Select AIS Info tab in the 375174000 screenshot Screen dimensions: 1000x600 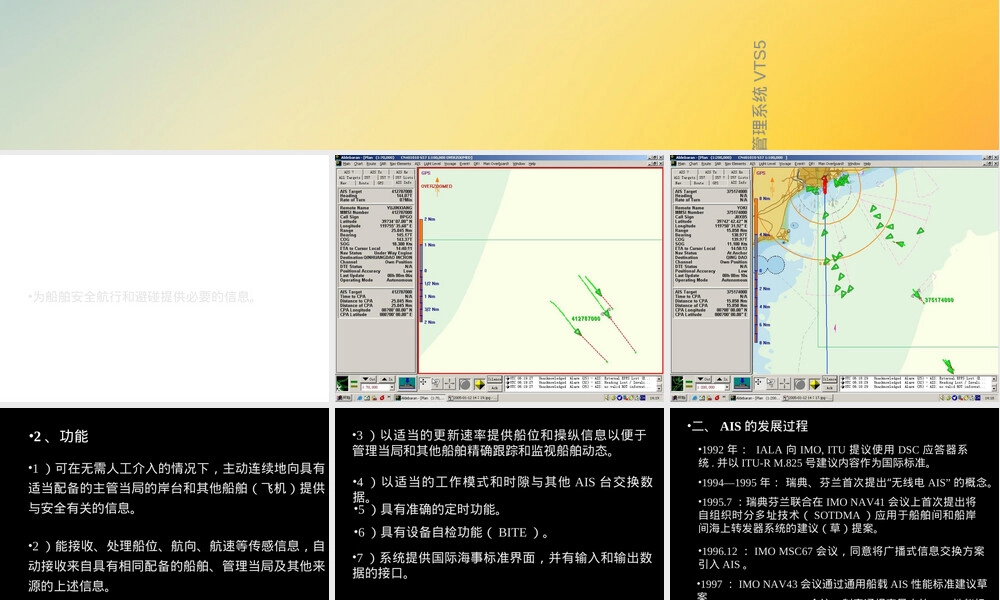coord(739,182)
